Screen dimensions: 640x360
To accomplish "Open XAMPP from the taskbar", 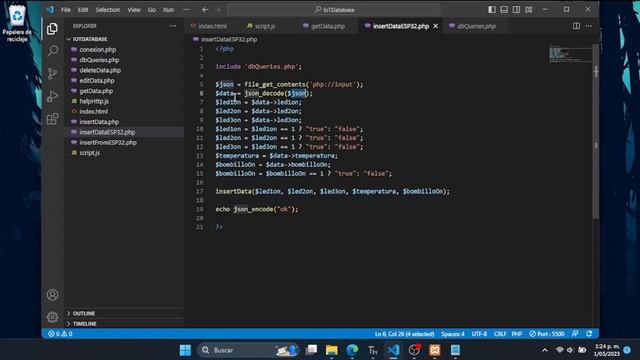I will [x=435, y=350].
